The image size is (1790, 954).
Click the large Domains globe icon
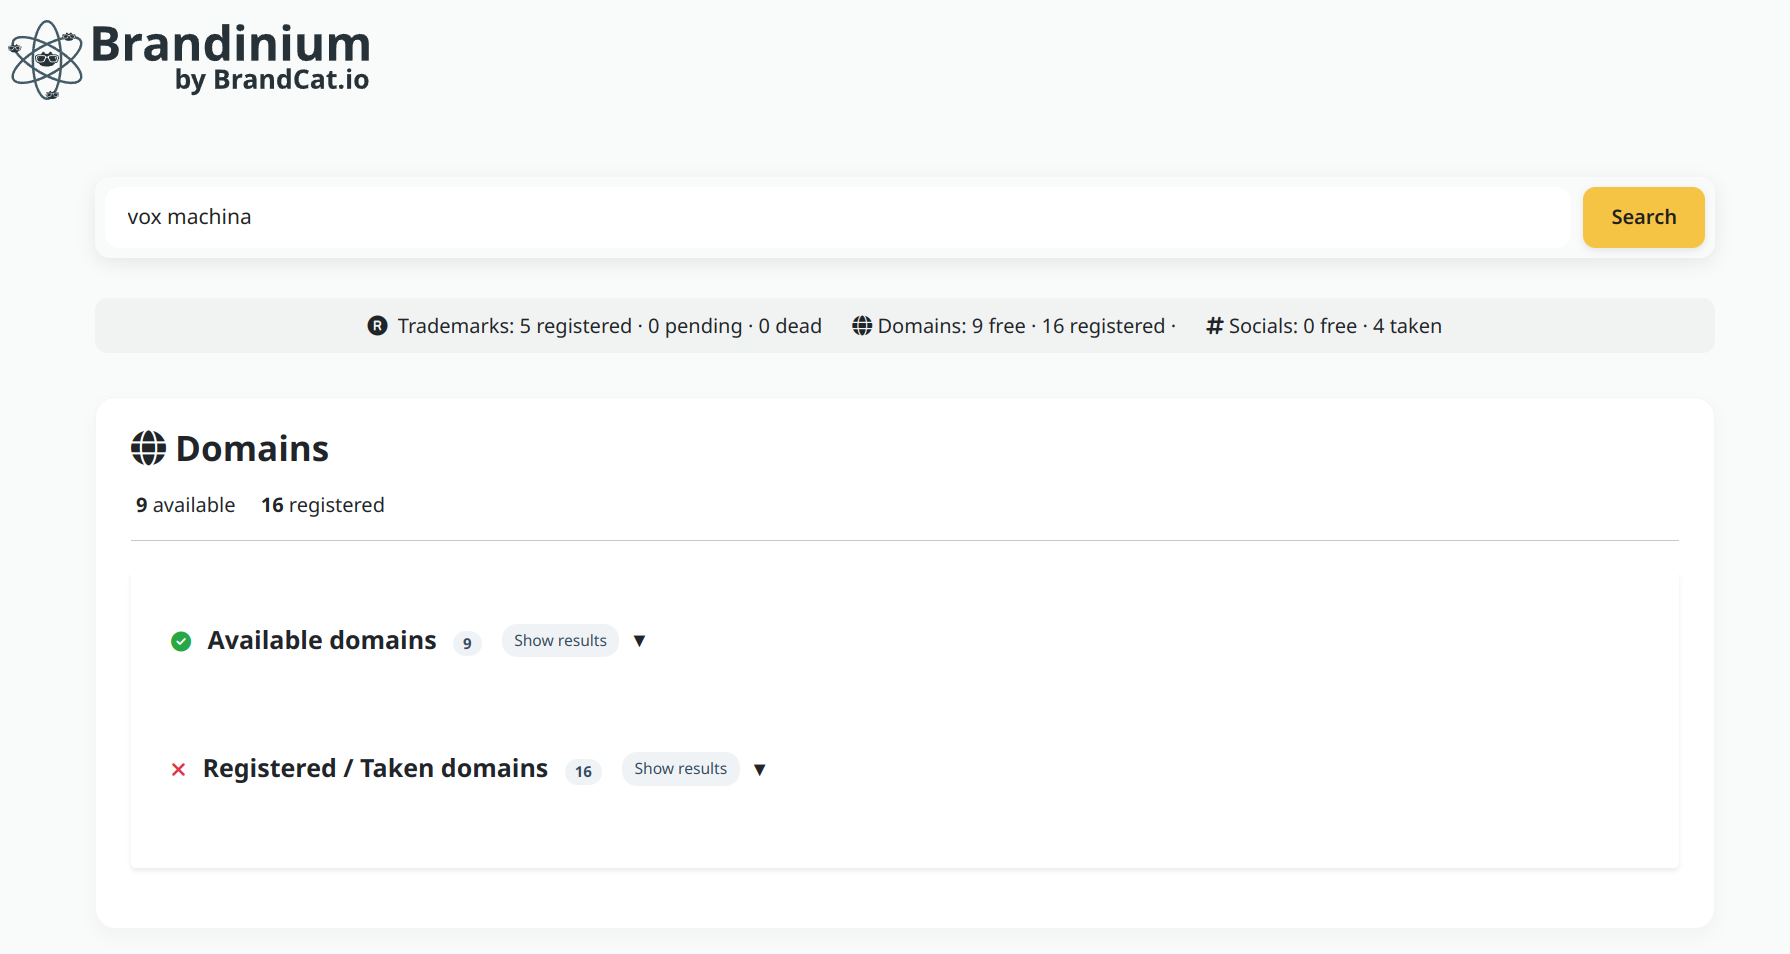pyautogui.click(x=149, y=448)
